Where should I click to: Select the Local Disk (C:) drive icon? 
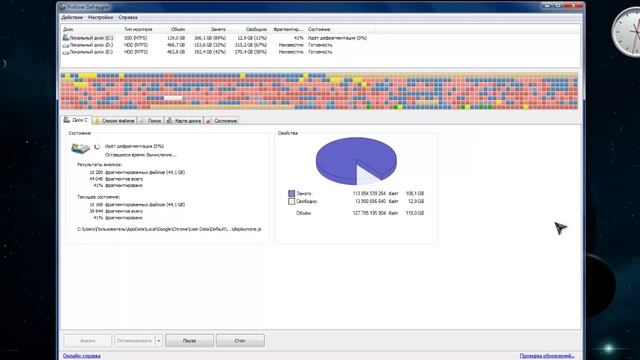pyautogui.click(x=65, y=38)
